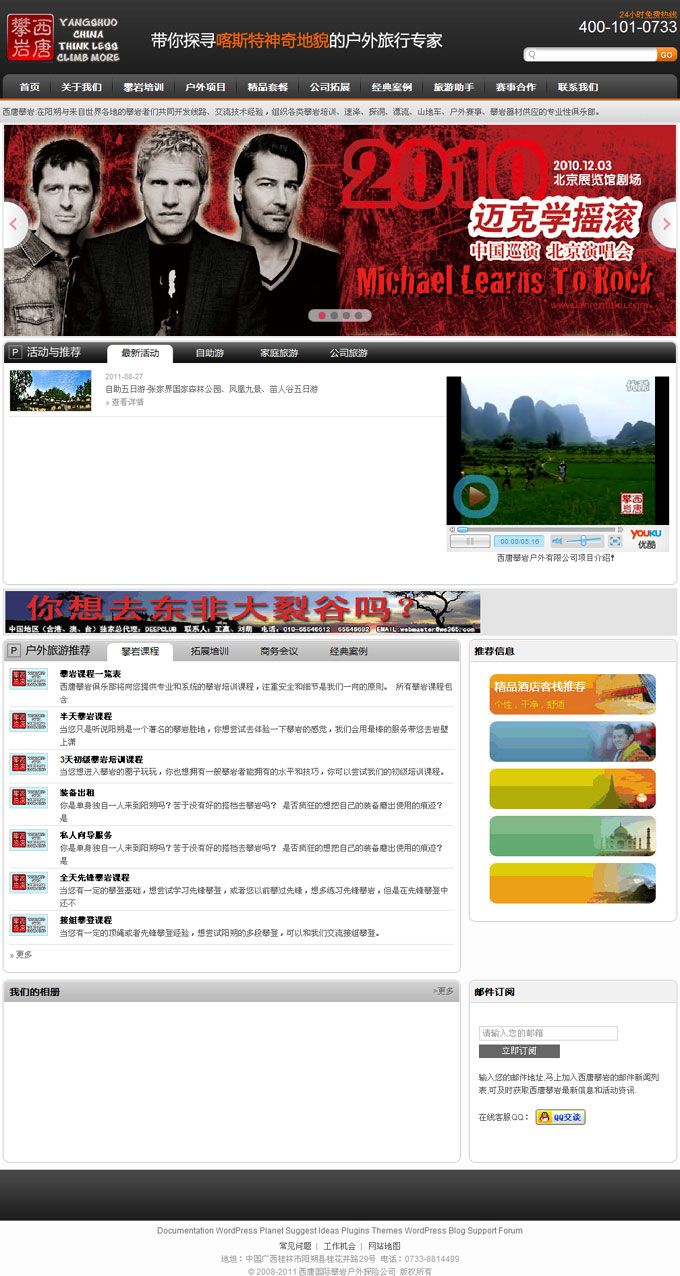Open the 接组攀登课程 title
The height and width of the screenshot is (1276, 680).
click(85, 919)
